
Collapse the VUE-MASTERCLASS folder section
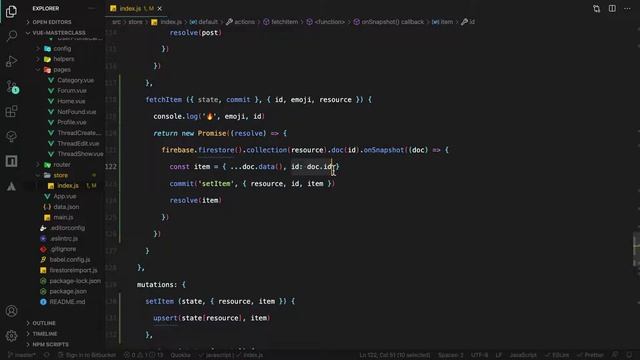[x=59, y=33]
